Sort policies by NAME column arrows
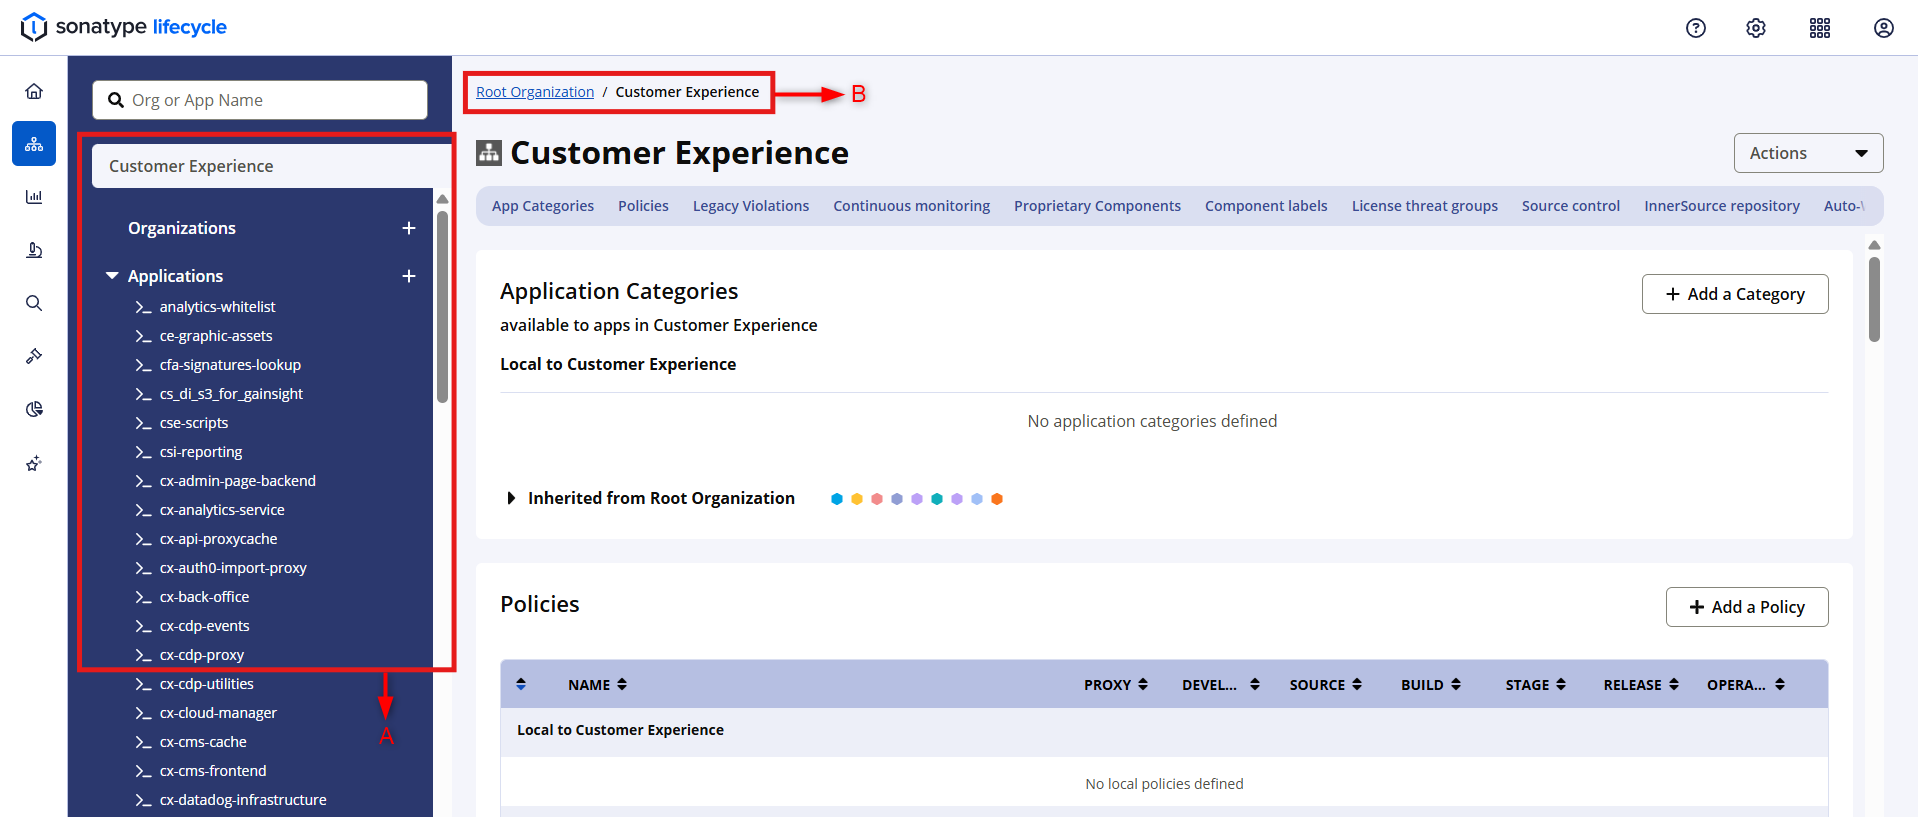Screen dimensions: 1918x817 622,685
